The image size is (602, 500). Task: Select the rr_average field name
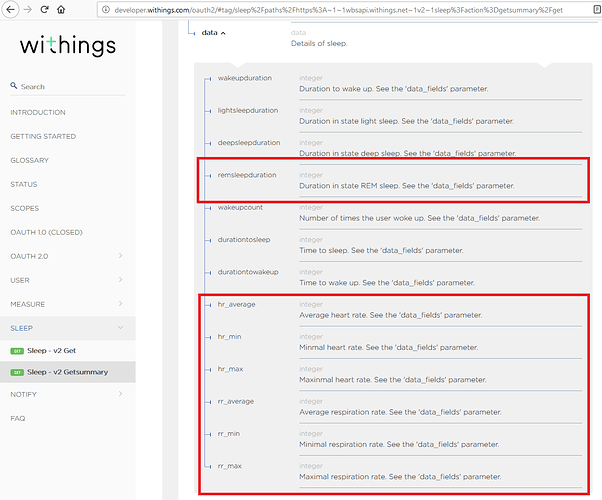236,401
